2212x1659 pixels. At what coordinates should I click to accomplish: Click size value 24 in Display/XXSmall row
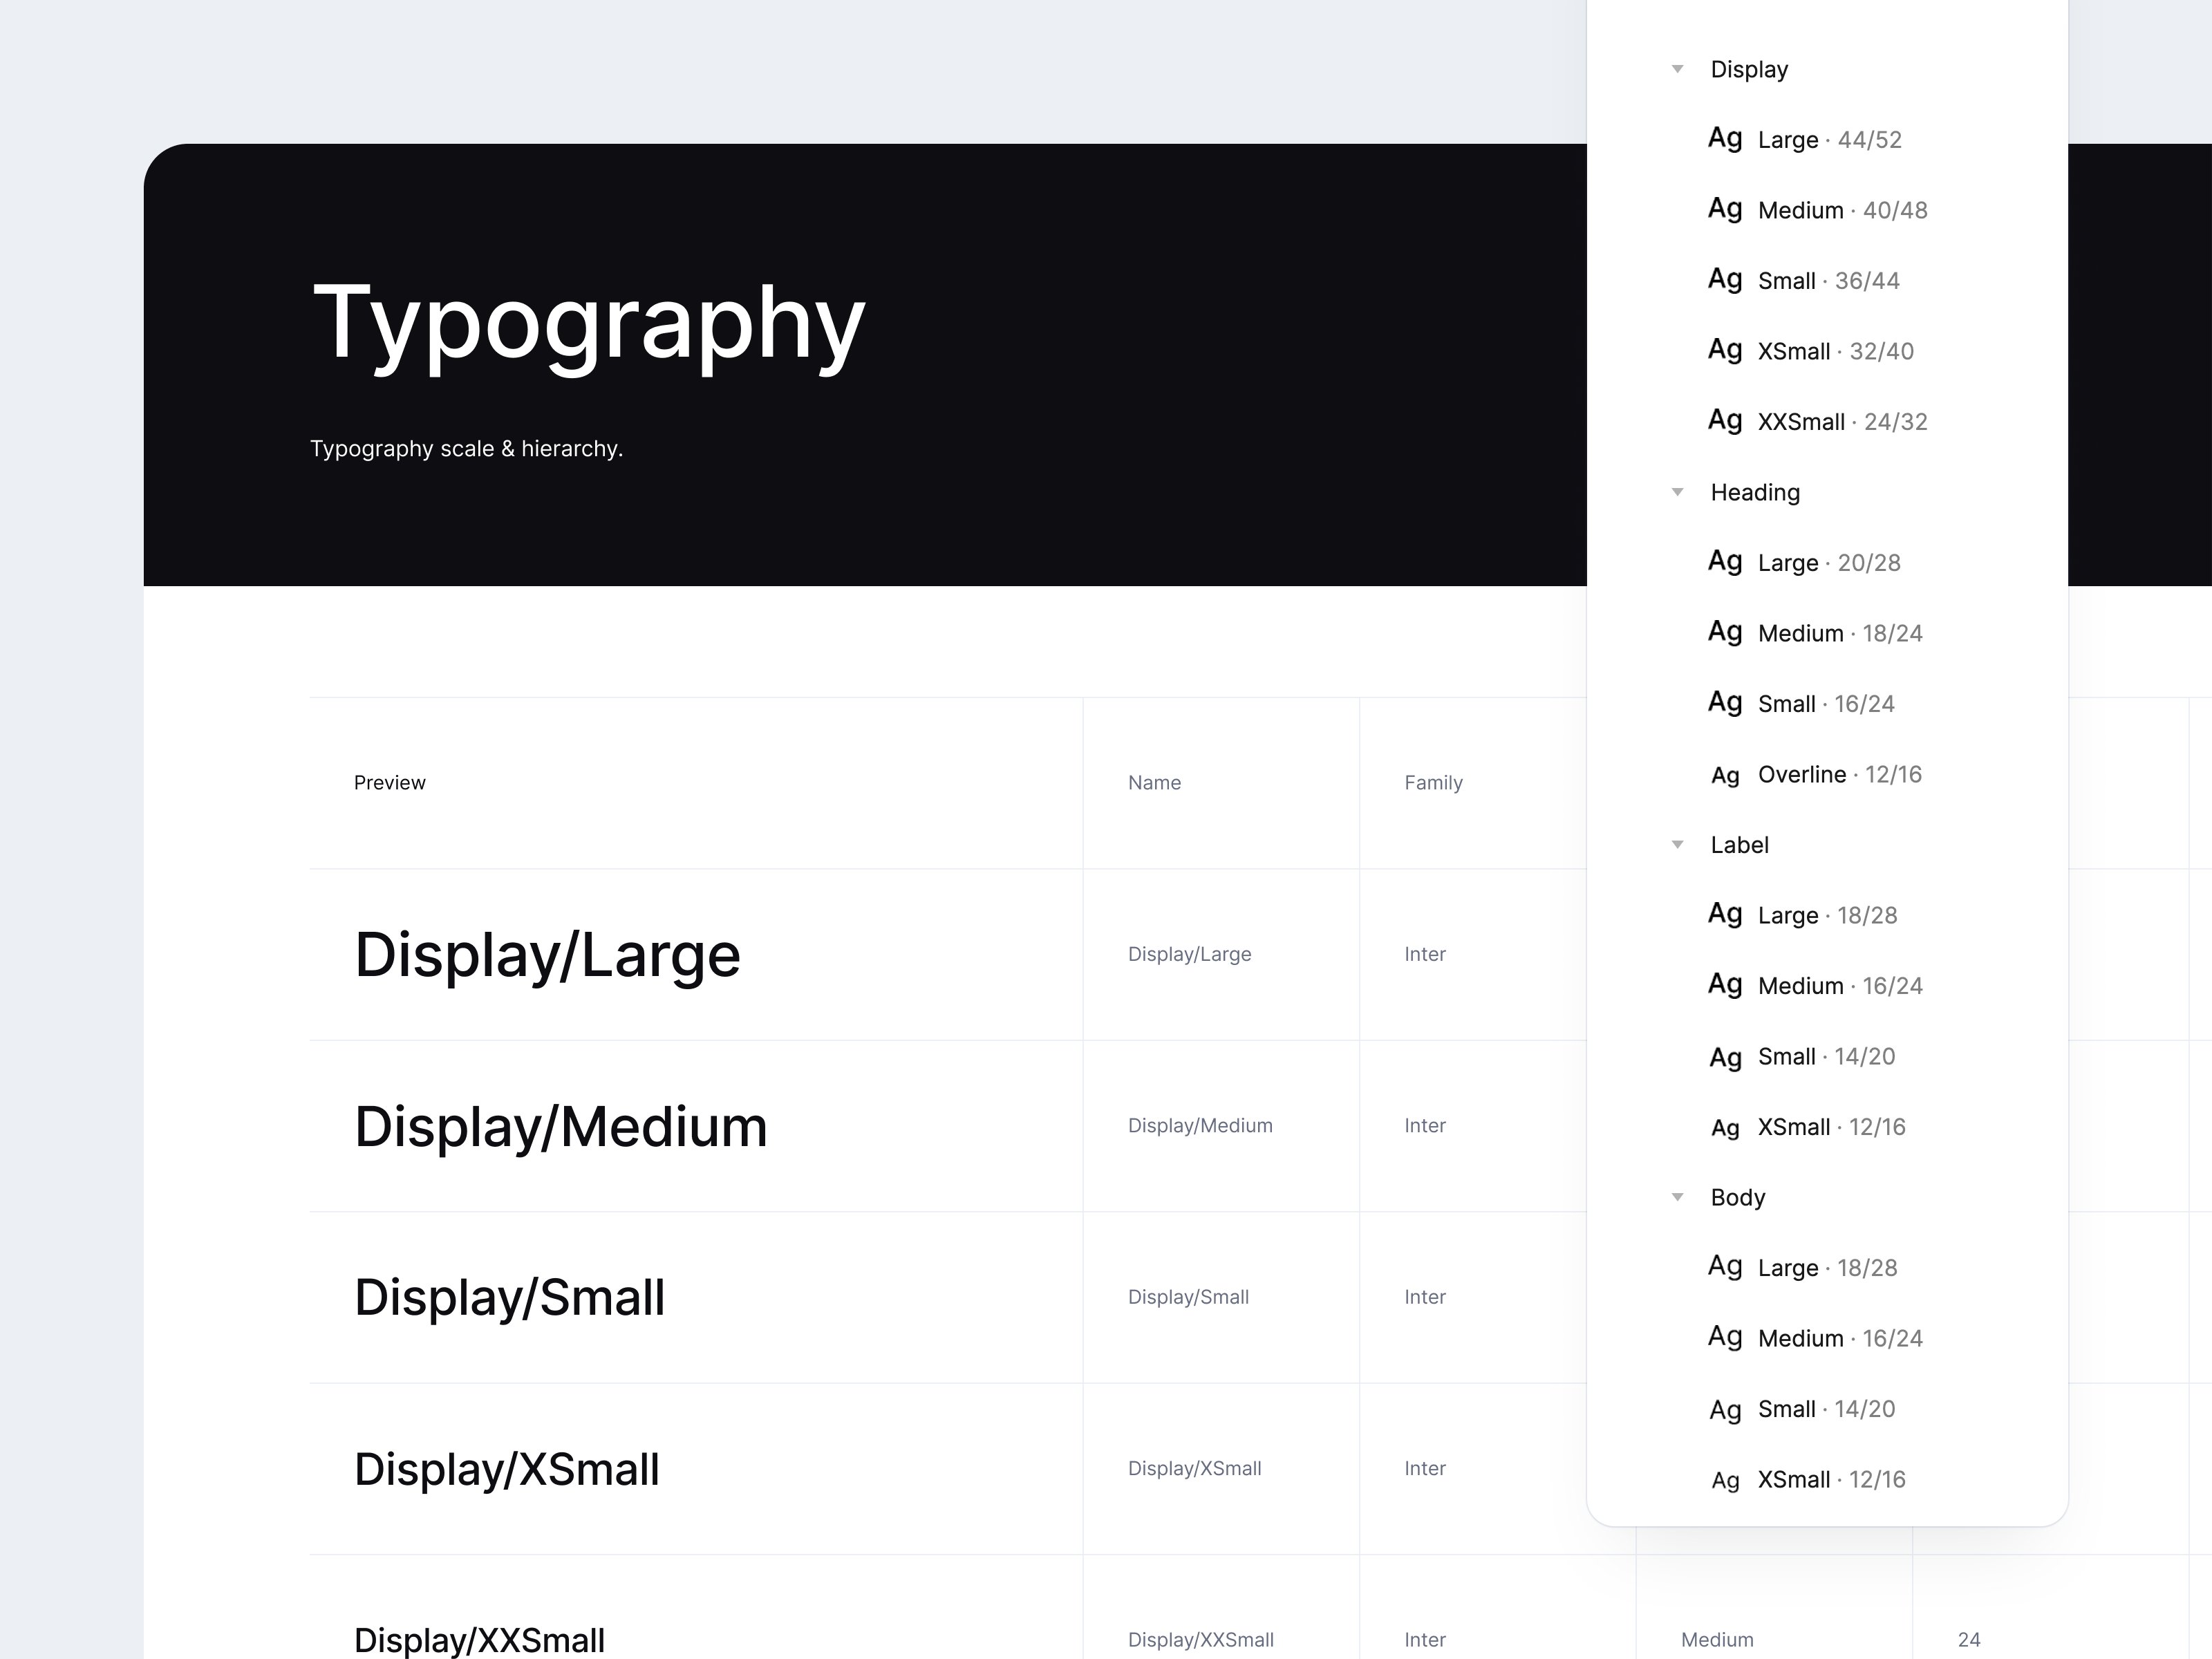(1969, 1640)
